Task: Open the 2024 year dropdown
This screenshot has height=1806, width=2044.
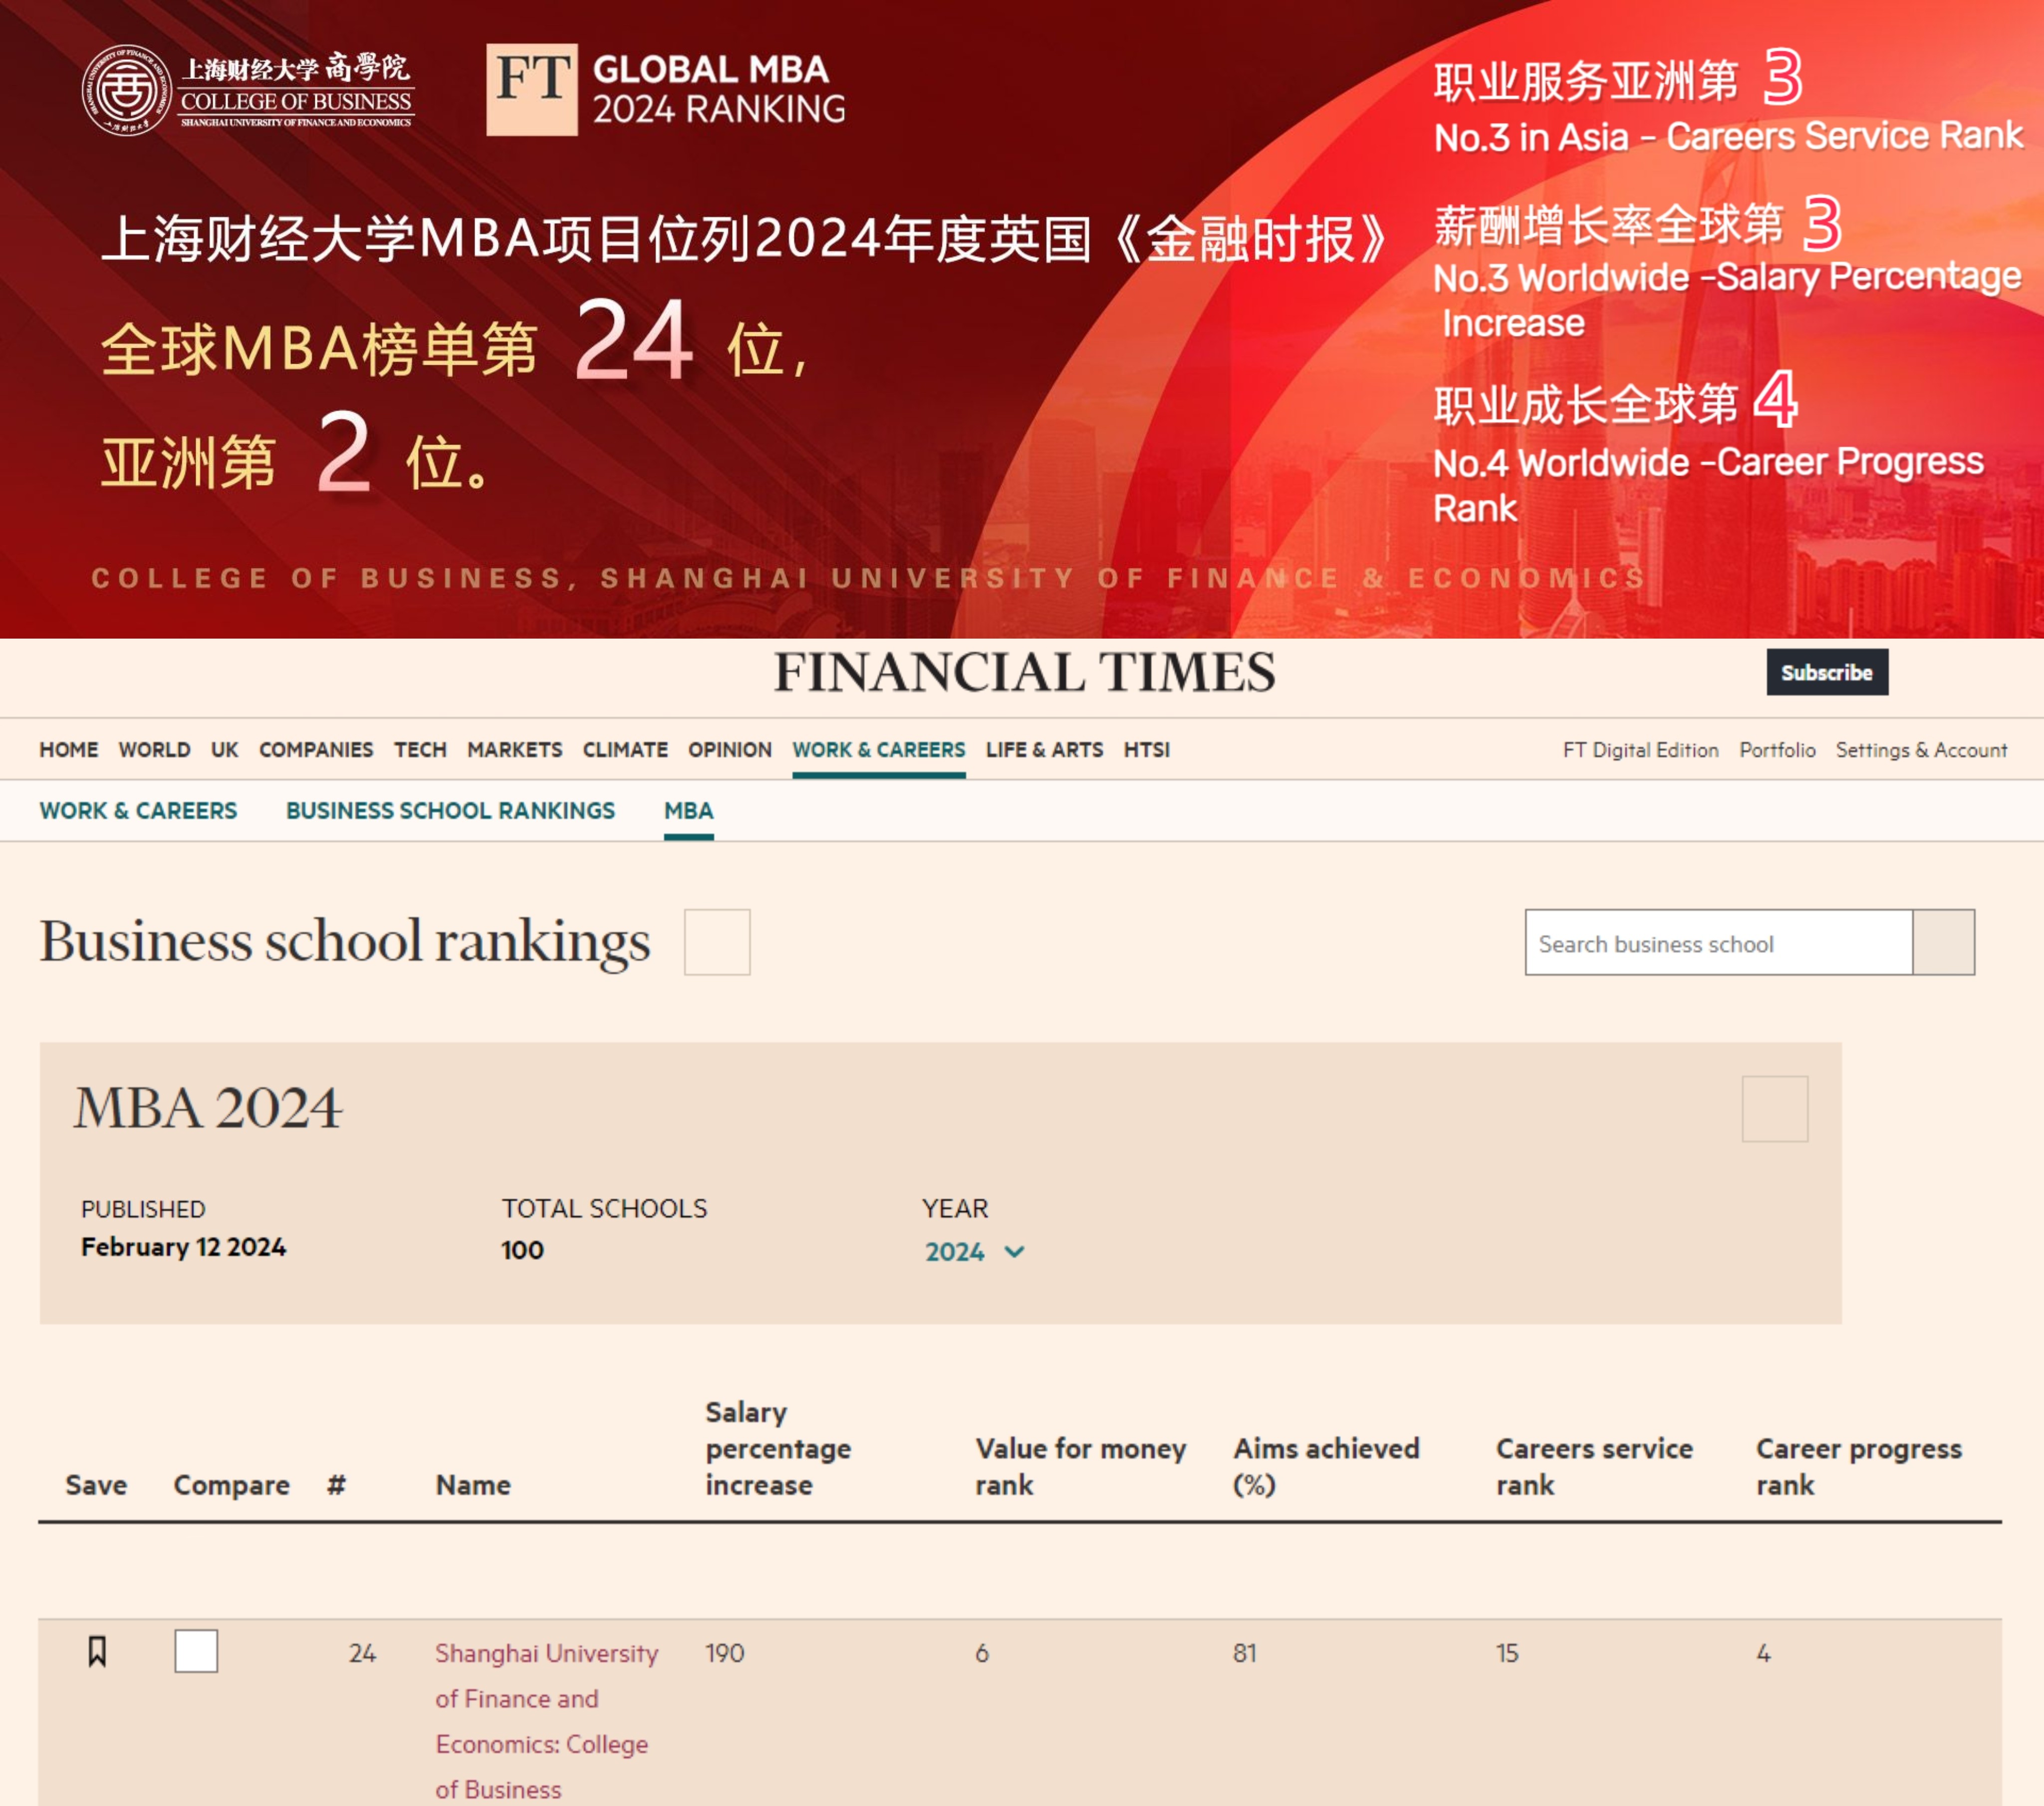Action: [974, 1252]
